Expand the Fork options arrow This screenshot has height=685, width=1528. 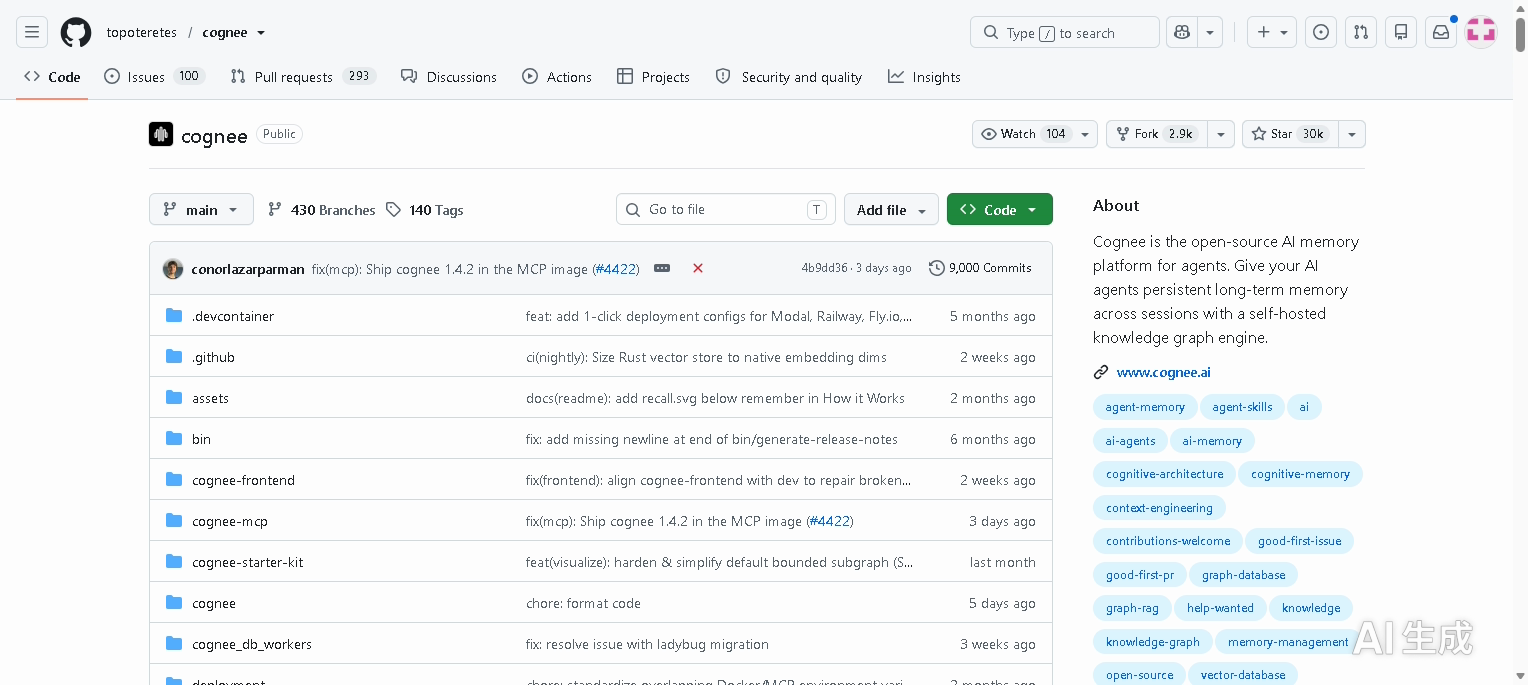1221,134
